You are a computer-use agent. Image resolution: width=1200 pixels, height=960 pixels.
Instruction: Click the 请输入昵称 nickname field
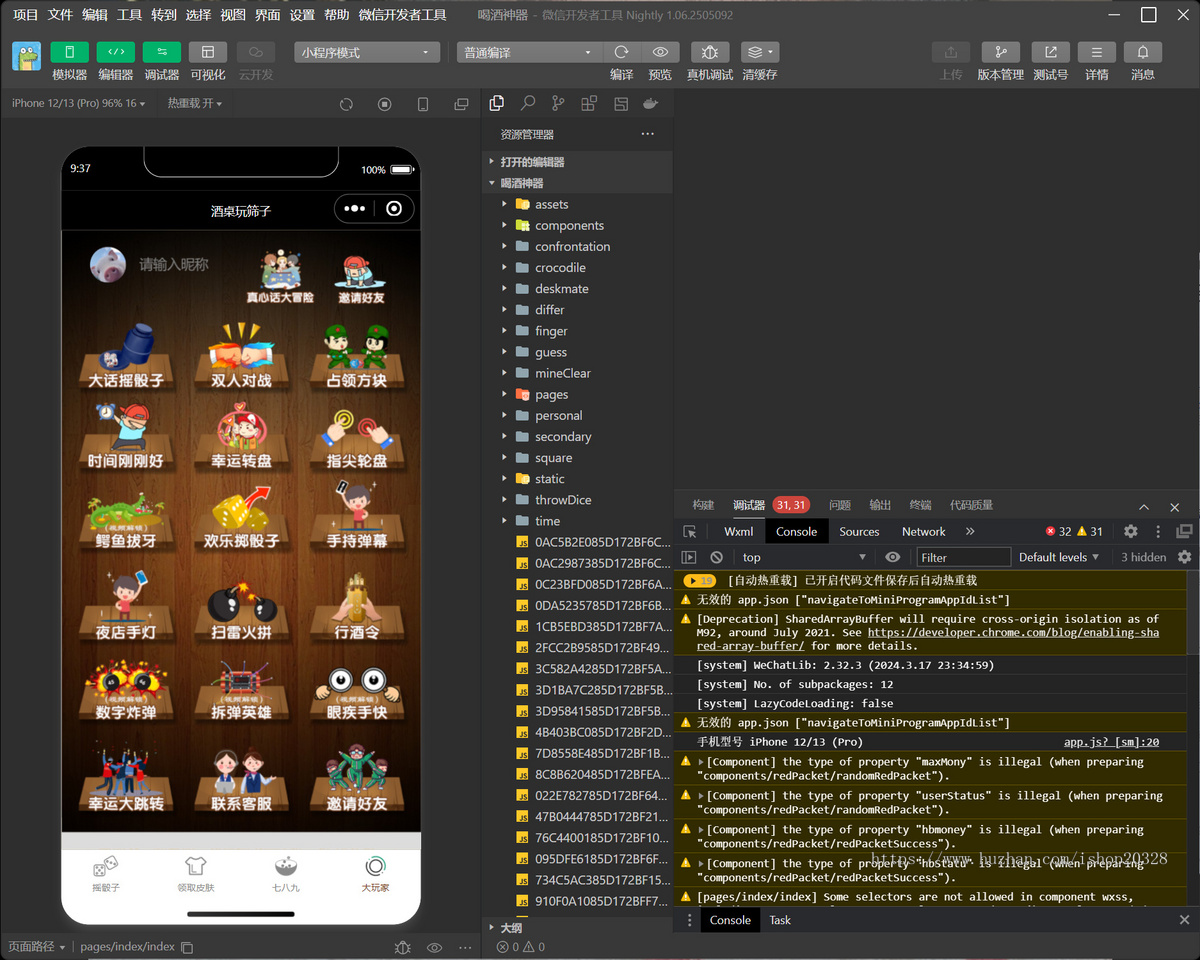tap(174, 265)
